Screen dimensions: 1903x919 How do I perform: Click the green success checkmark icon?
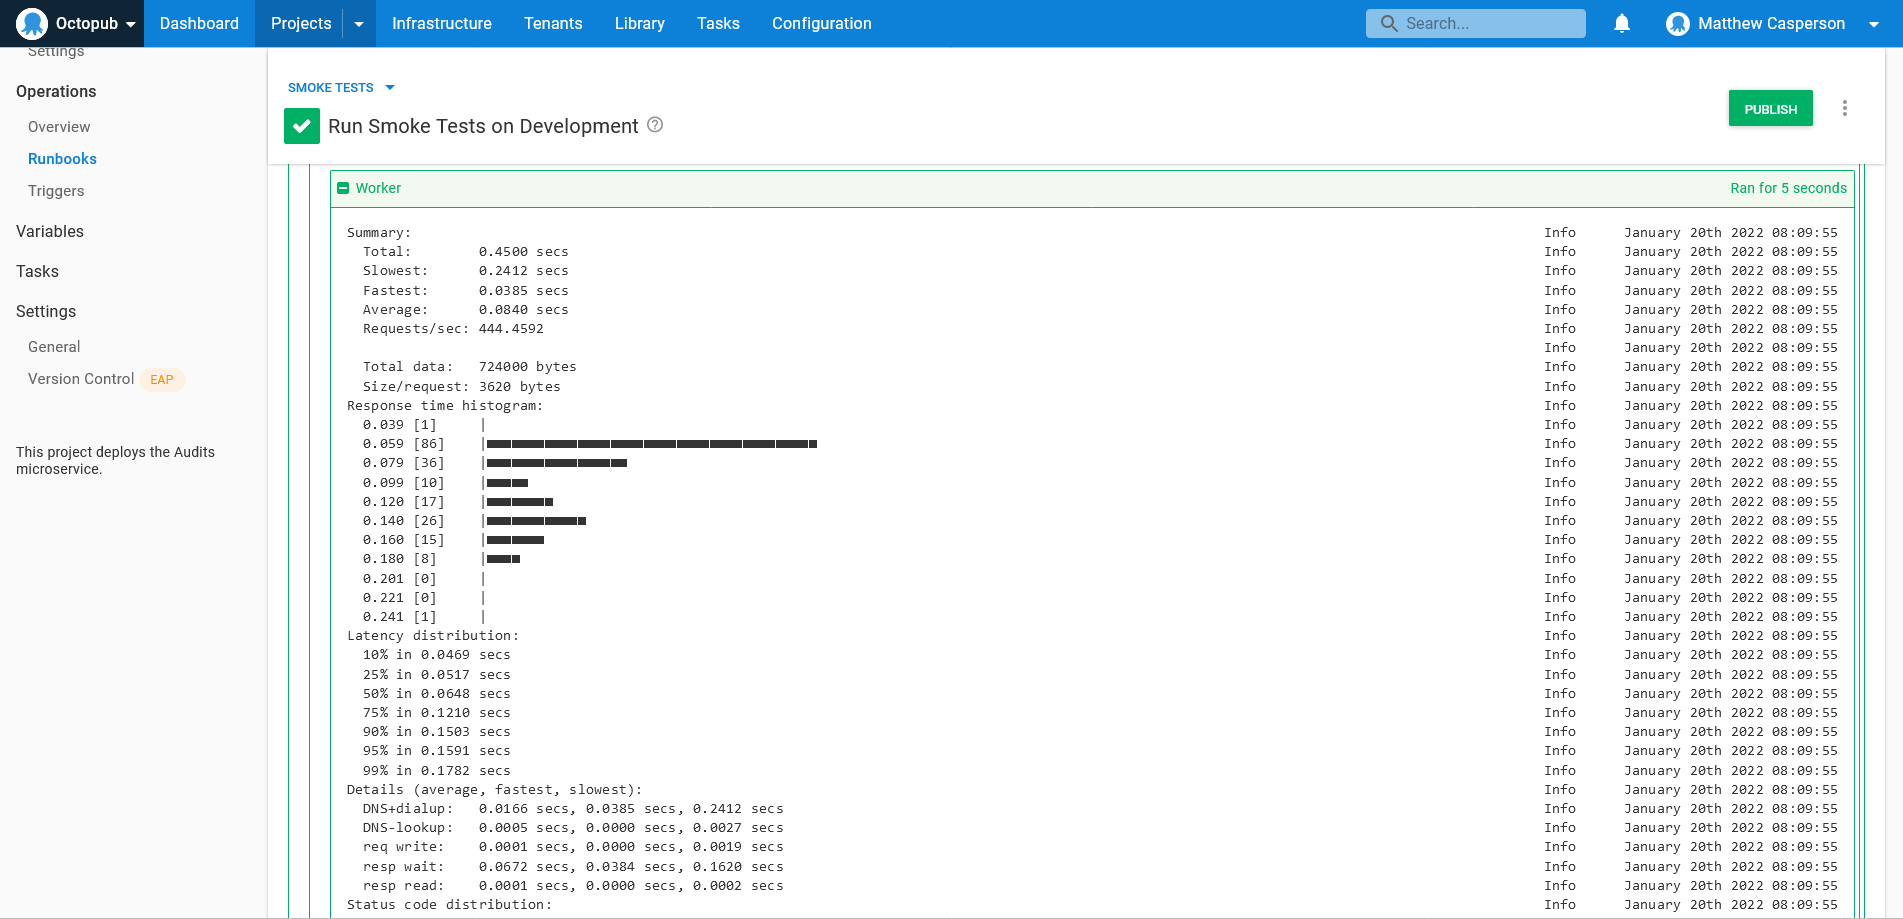tap(301, 126)
